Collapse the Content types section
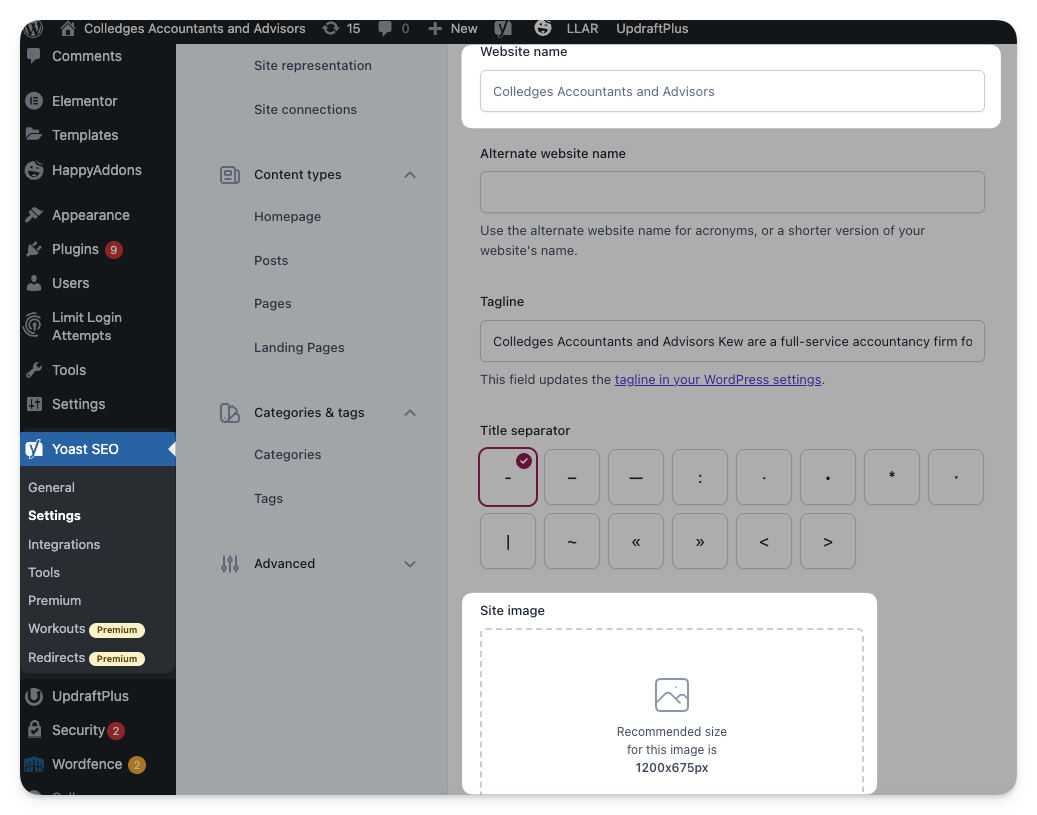1037x815 pixels. coord(409,175)
